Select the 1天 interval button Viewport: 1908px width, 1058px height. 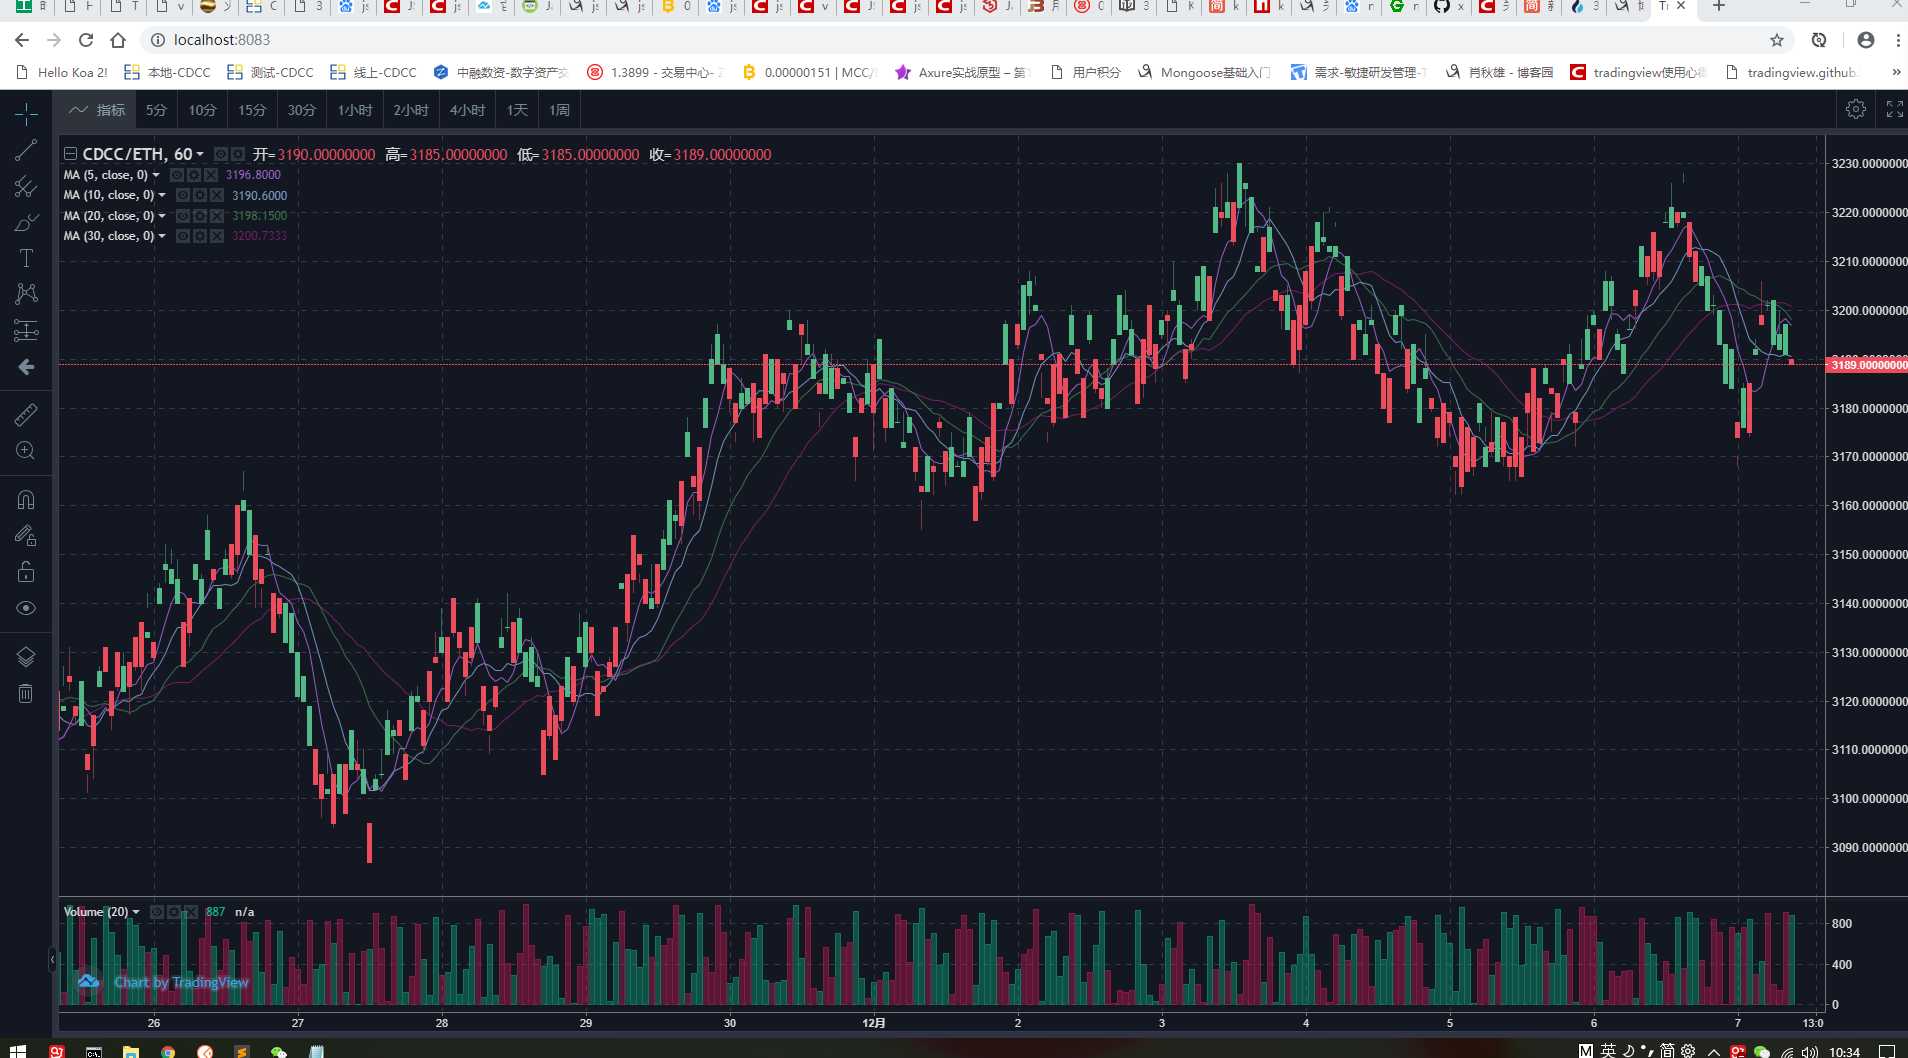coord(517,110)
